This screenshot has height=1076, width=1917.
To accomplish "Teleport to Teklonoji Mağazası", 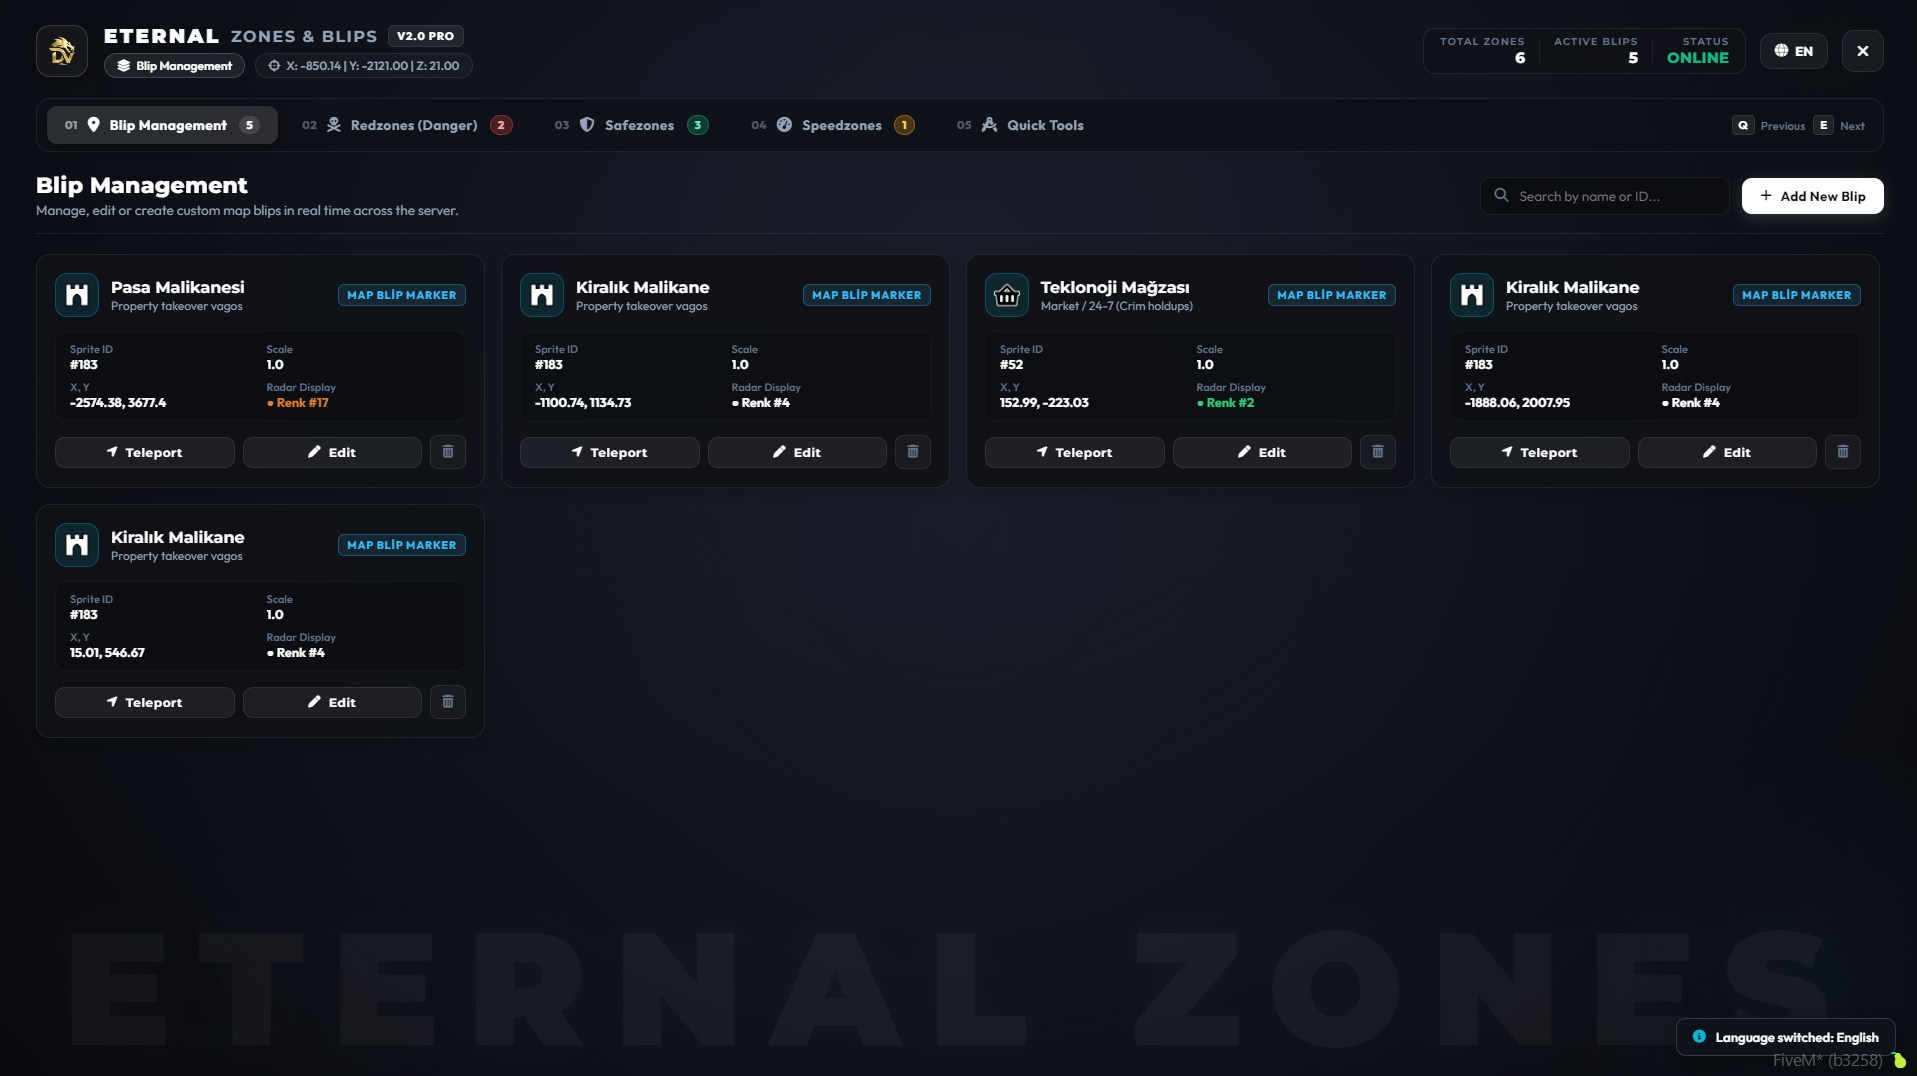I will click(x=1075, y=452).
